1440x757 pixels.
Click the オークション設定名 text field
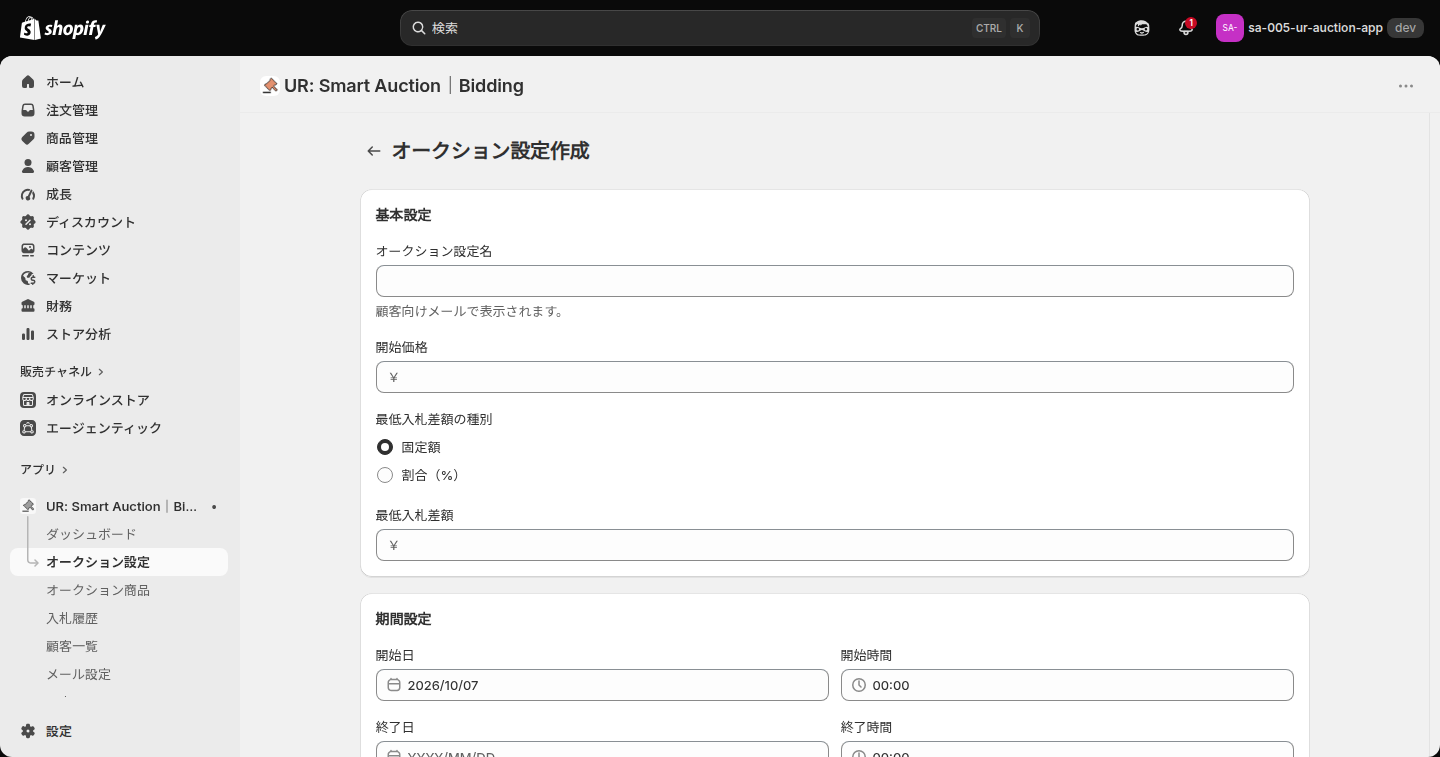[835, 281]
